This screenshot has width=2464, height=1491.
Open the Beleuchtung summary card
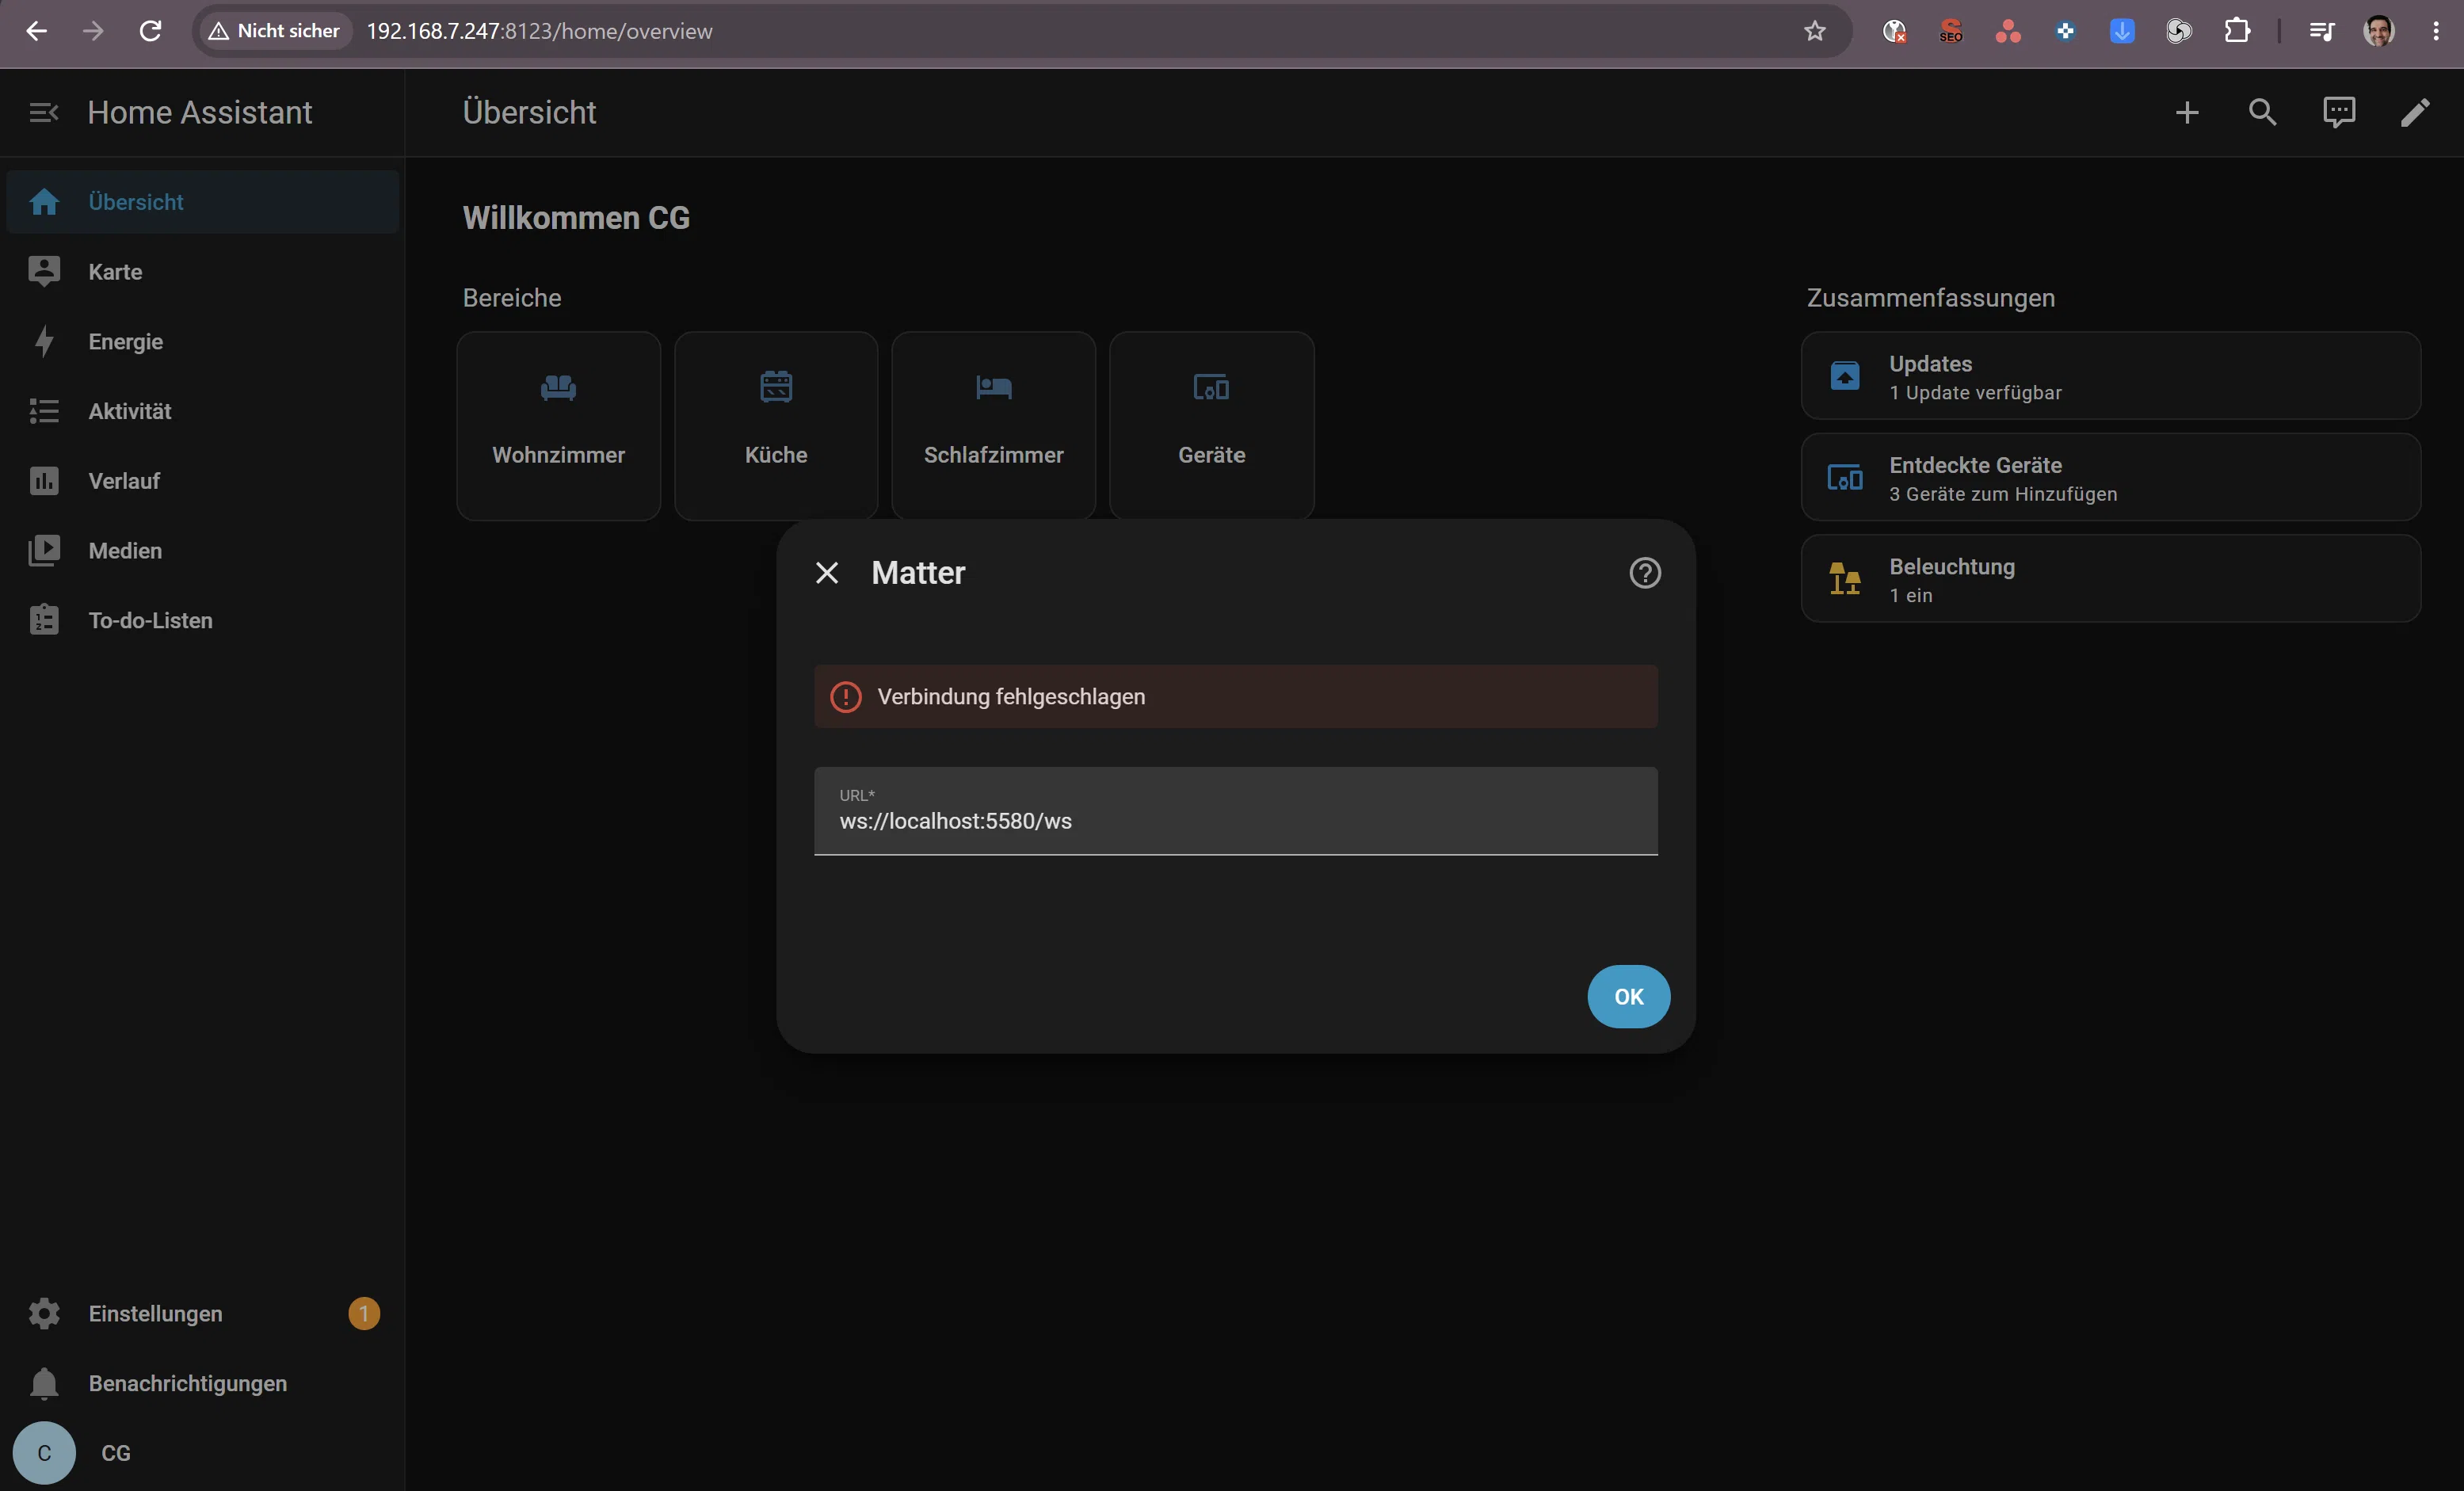click(x=2111, y=578)
